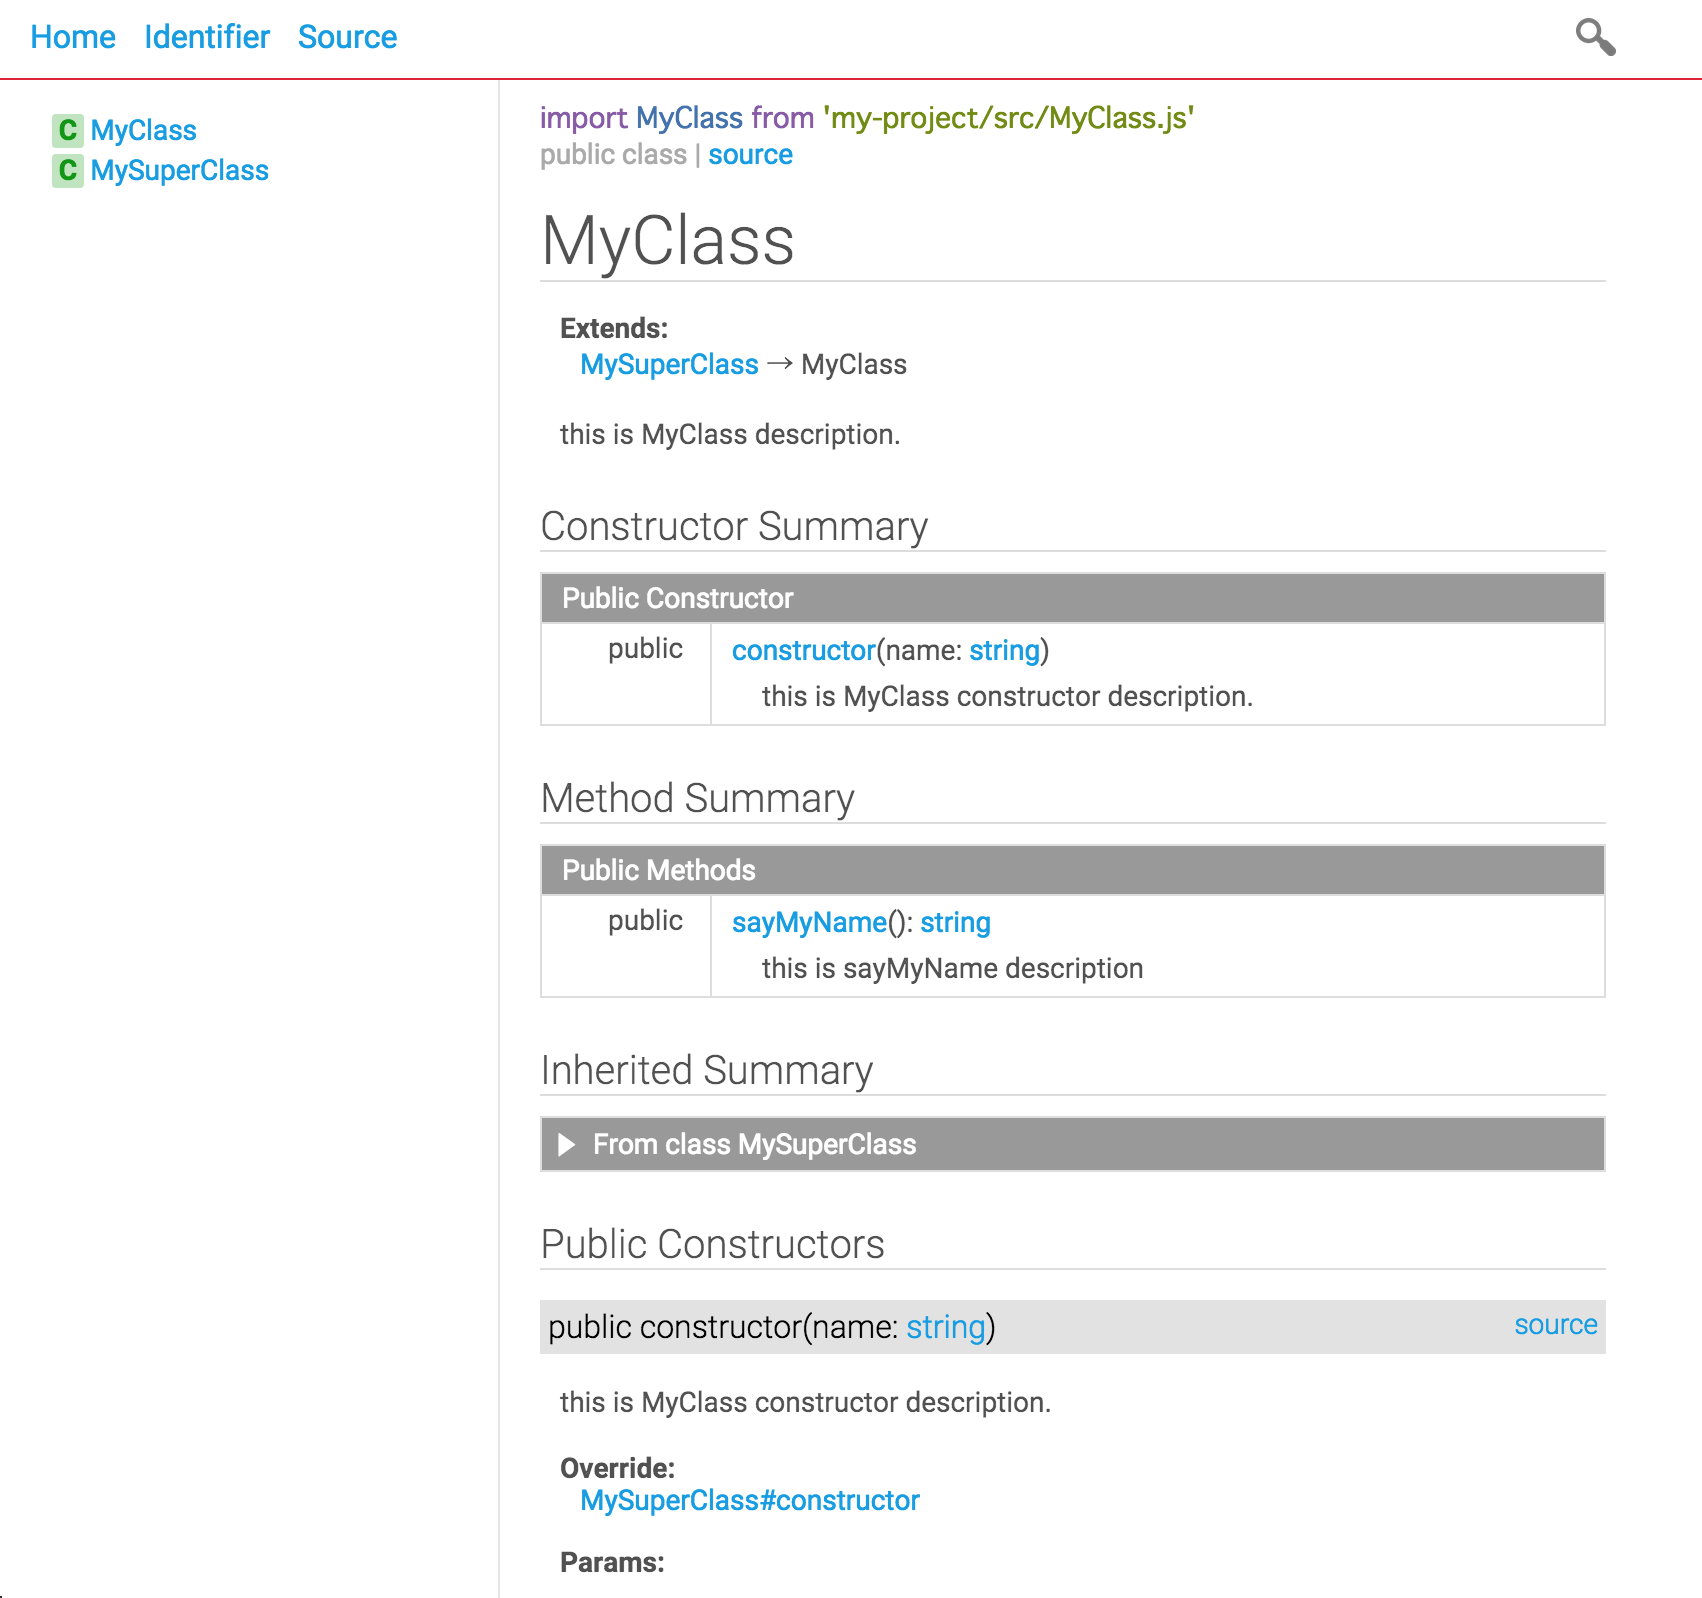Click the MyClass page heading
This screenshot has width=1702, height=1598.
(667, 241)
